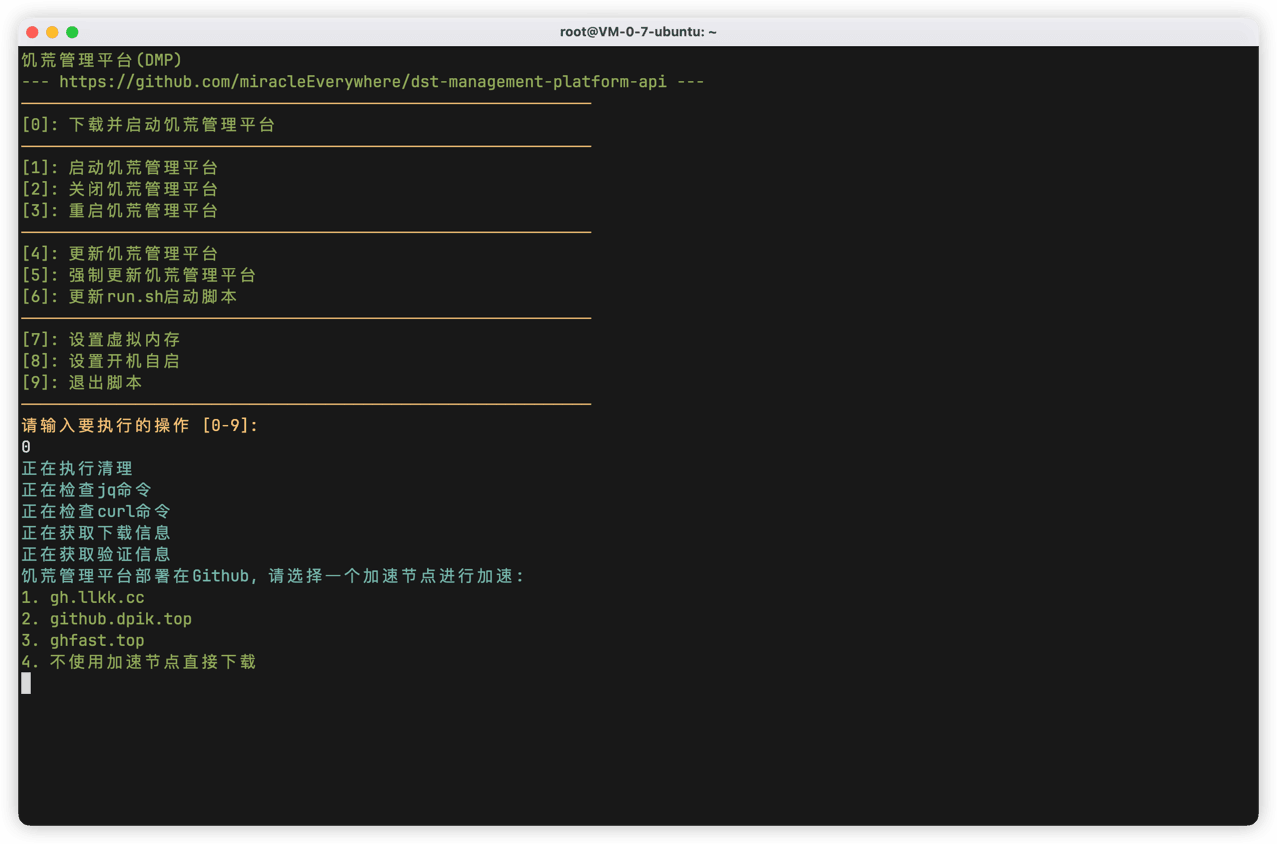Click the red close window button
Image resolution: width=1277 pixels, height=844 pixels.
(32, 32)
